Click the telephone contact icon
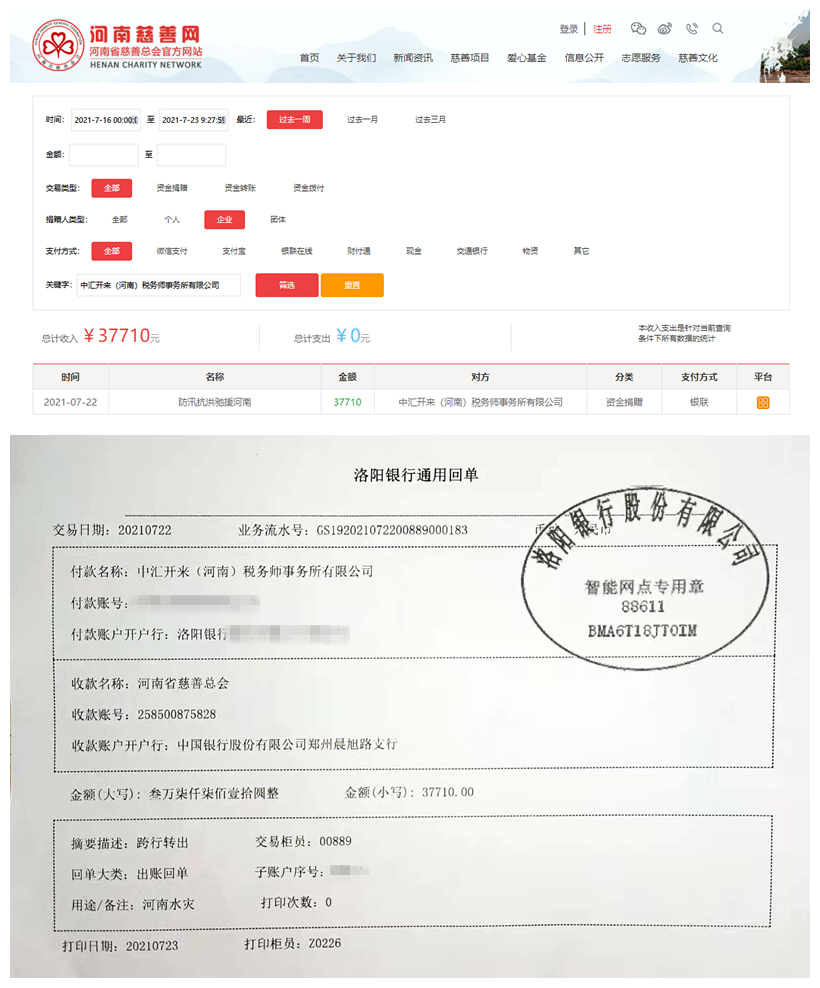Image resolution: width=820 pixels, height=988 pixels. click(x=692, y=28)
